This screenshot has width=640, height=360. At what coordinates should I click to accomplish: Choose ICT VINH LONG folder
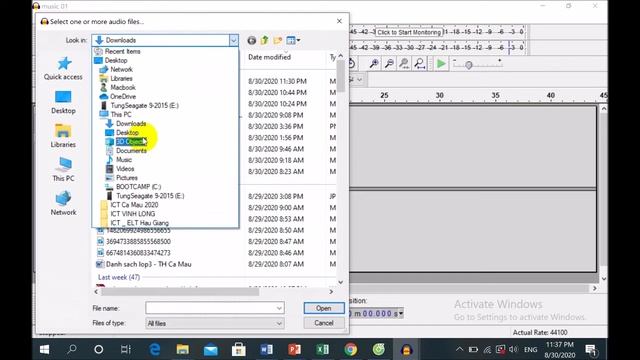[133, 214]
